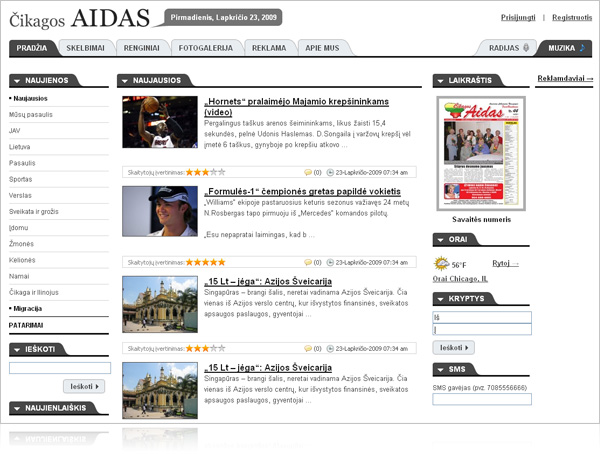
Task: Click the comment bubble under first Singapore article
Action: click(308, 349)
